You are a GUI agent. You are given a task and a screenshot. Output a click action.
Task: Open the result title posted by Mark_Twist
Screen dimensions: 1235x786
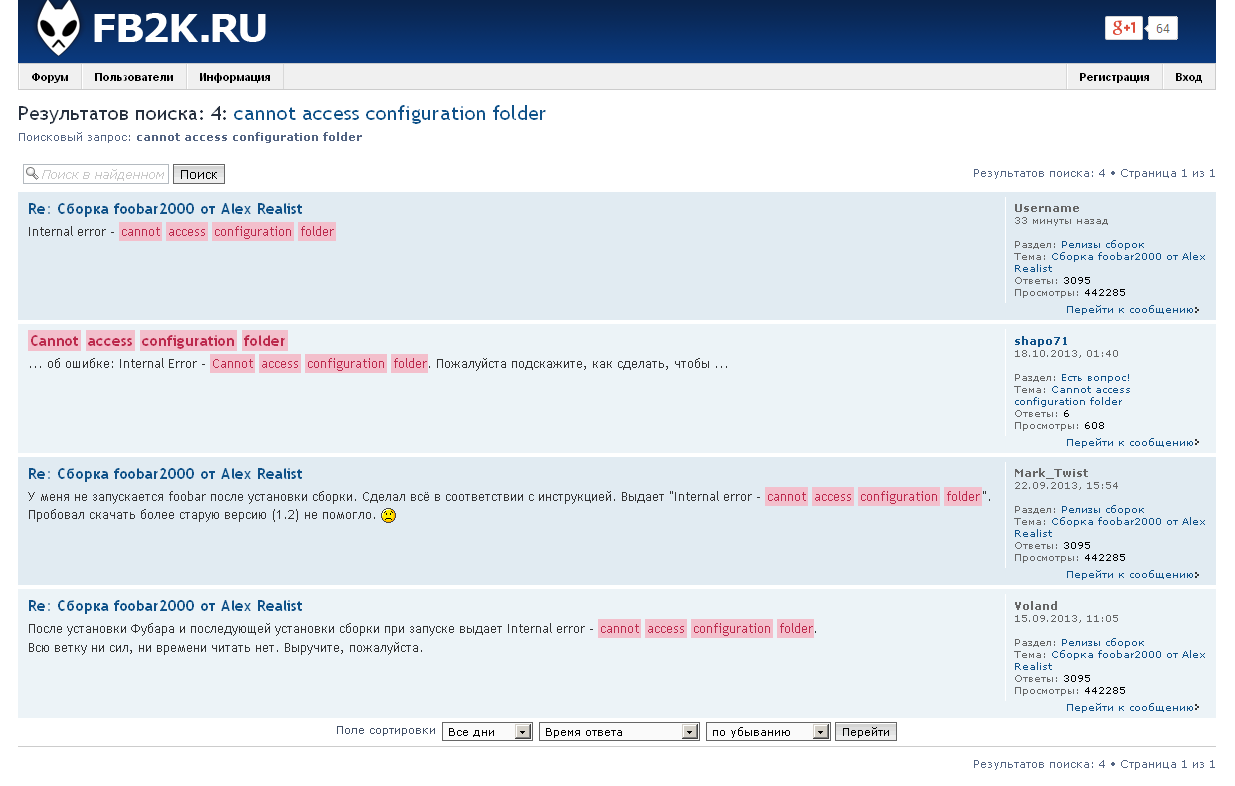[x=165, y=474]
